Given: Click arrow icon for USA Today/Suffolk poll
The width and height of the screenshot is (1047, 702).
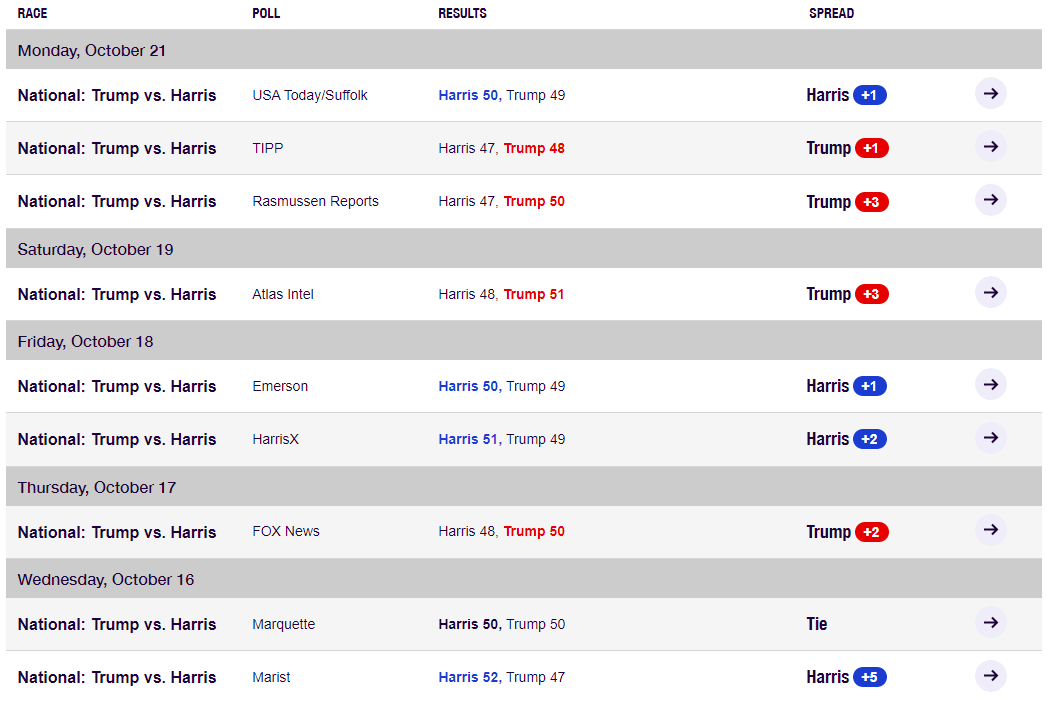Looking at the screenshot, I should tap(990, 94).
